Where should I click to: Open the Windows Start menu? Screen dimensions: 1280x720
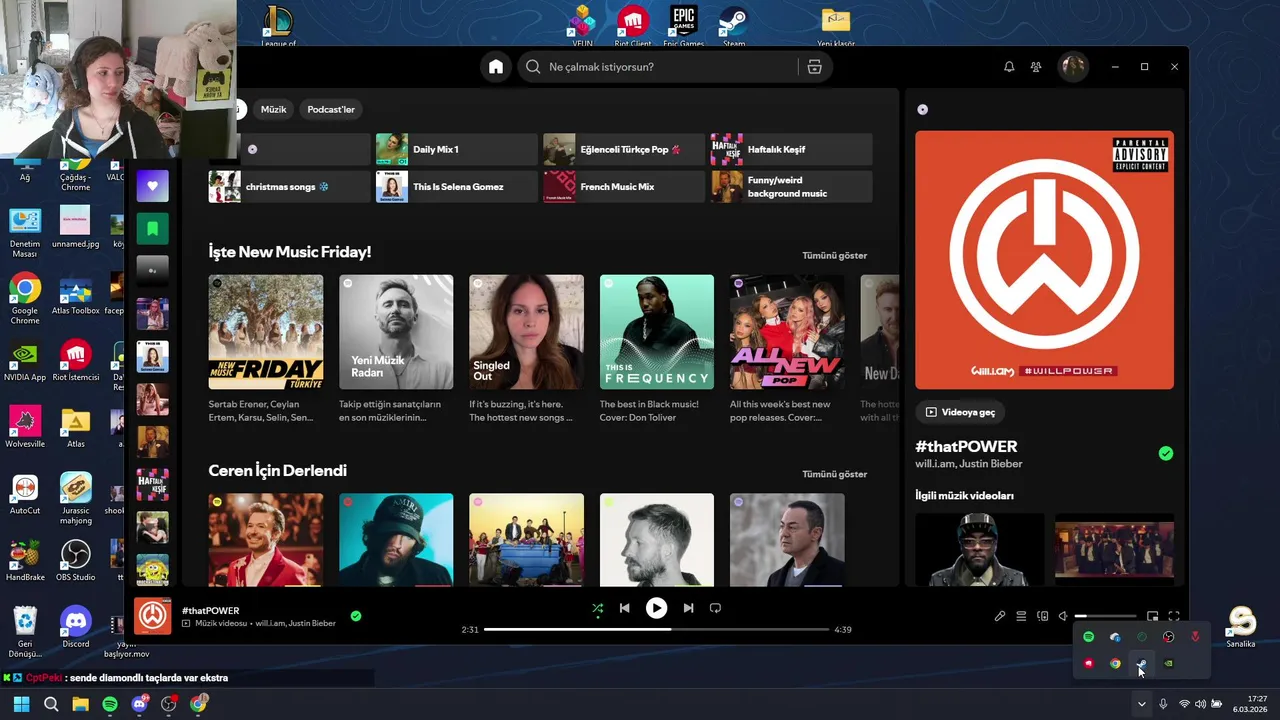point(21,704)
